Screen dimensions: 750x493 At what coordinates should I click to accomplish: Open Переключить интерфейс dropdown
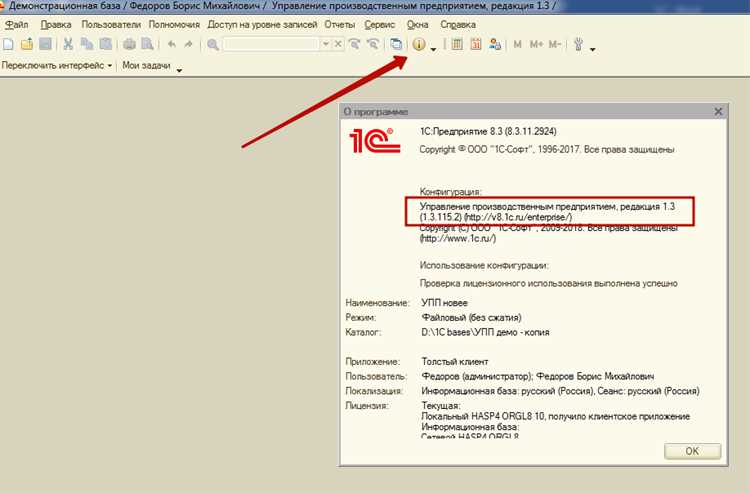[56, 66]
